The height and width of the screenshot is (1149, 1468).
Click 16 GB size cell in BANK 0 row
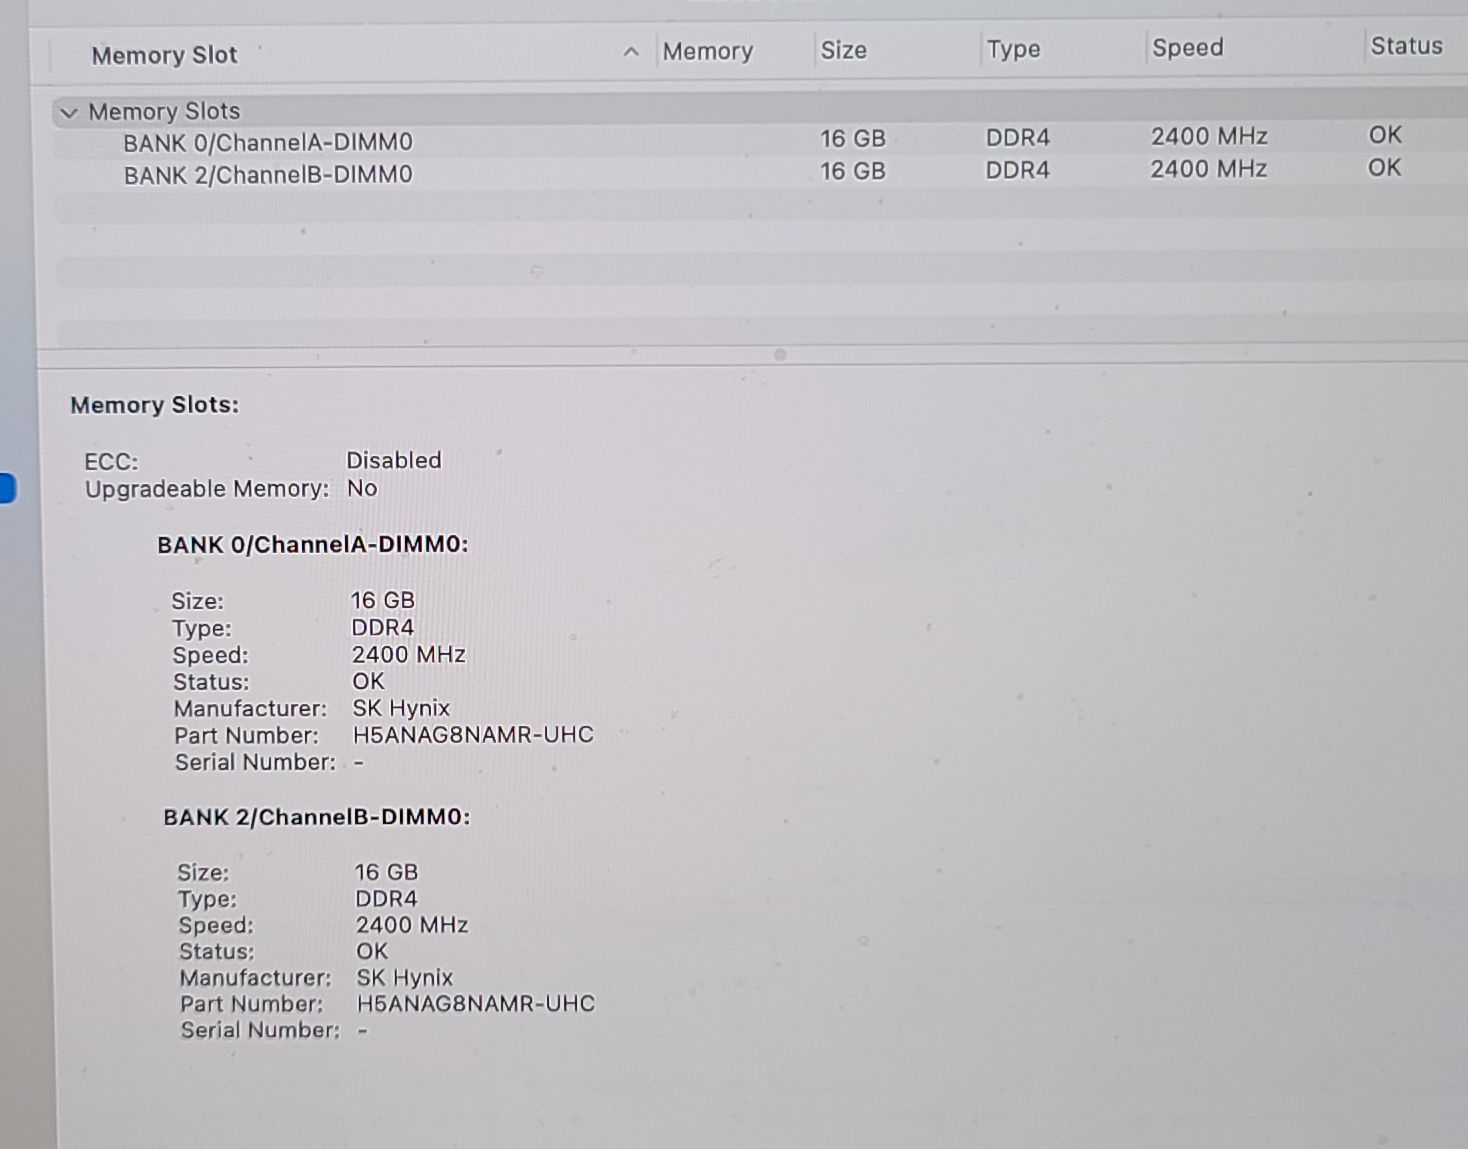tap(852, 139)
